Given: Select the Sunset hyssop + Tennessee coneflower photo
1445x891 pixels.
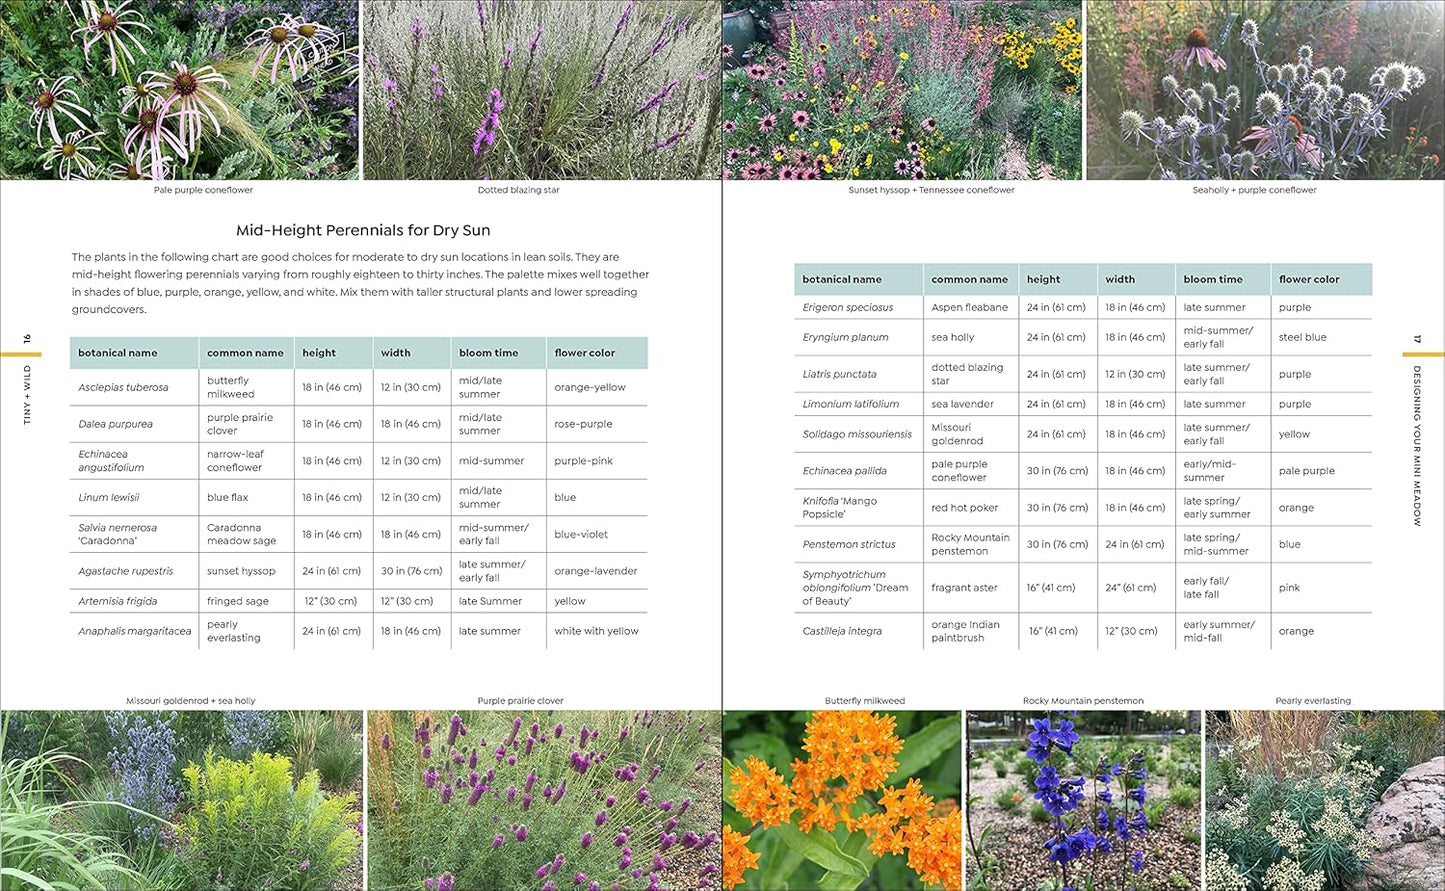Looking at the screenshot, I should click(x=901, y=90).
